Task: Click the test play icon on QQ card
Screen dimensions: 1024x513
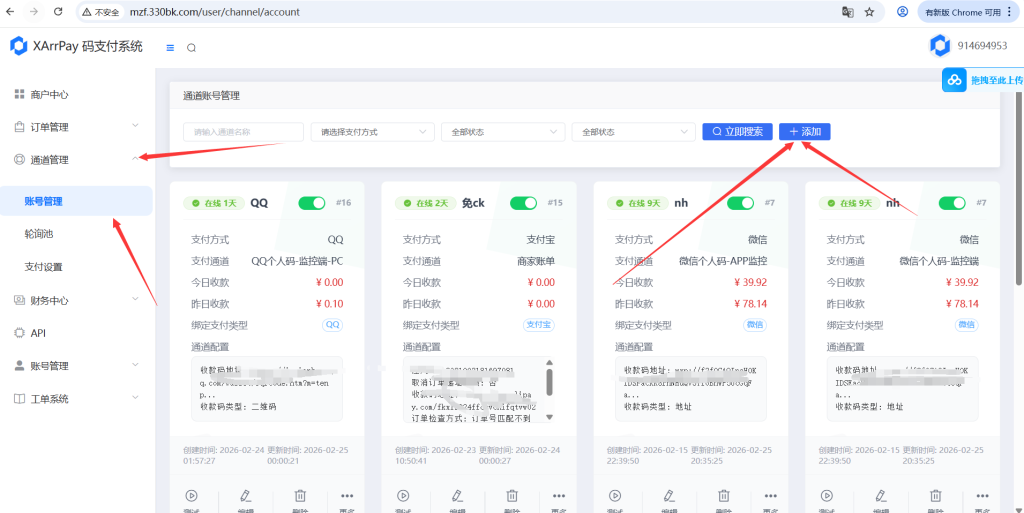Action: pyautogui.click(x=191, y=495)
